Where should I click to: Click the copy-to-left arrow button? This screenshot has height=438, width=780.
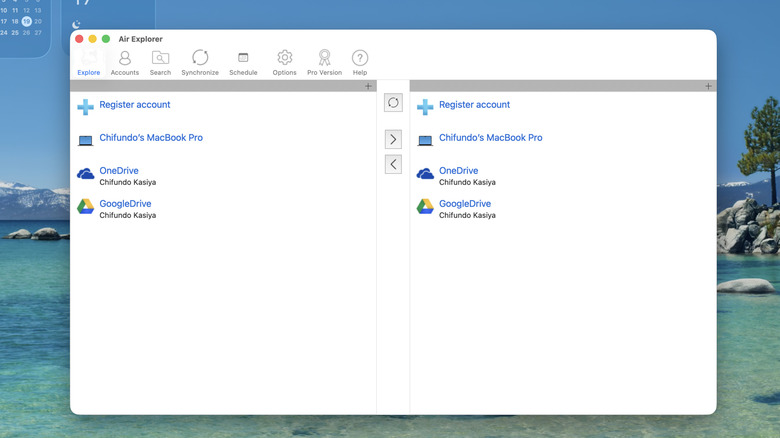393,164
